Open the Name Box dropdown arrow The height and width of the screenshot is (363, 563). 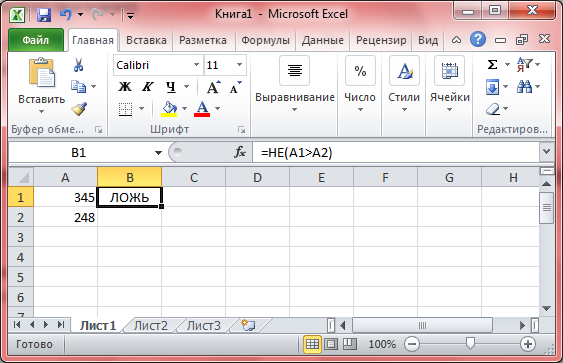tap(158, 153)
